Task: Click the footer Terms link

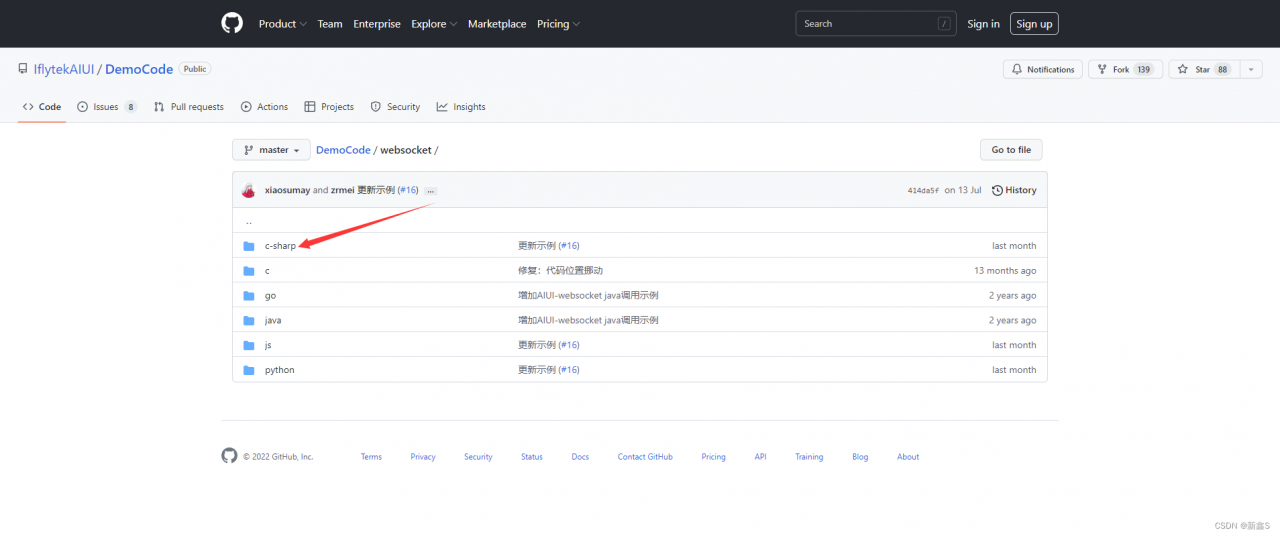Action: 371,457
